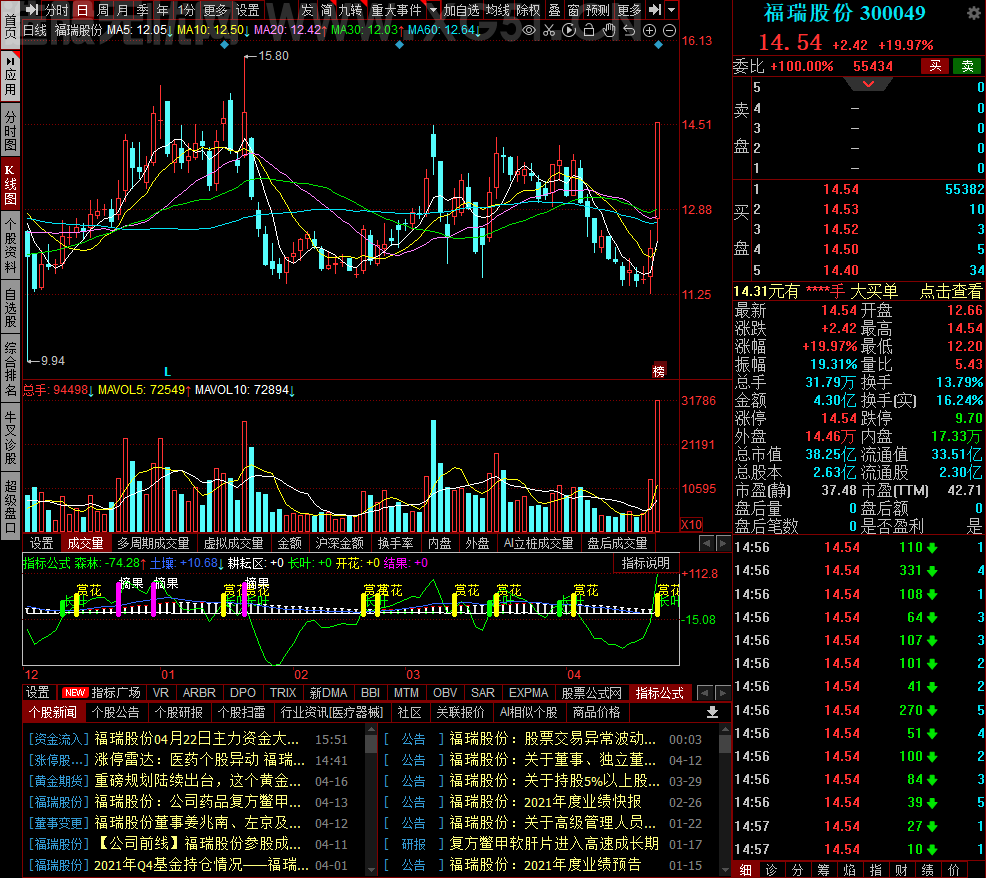Open 更多 periods next to 1分

click(215, 10)
